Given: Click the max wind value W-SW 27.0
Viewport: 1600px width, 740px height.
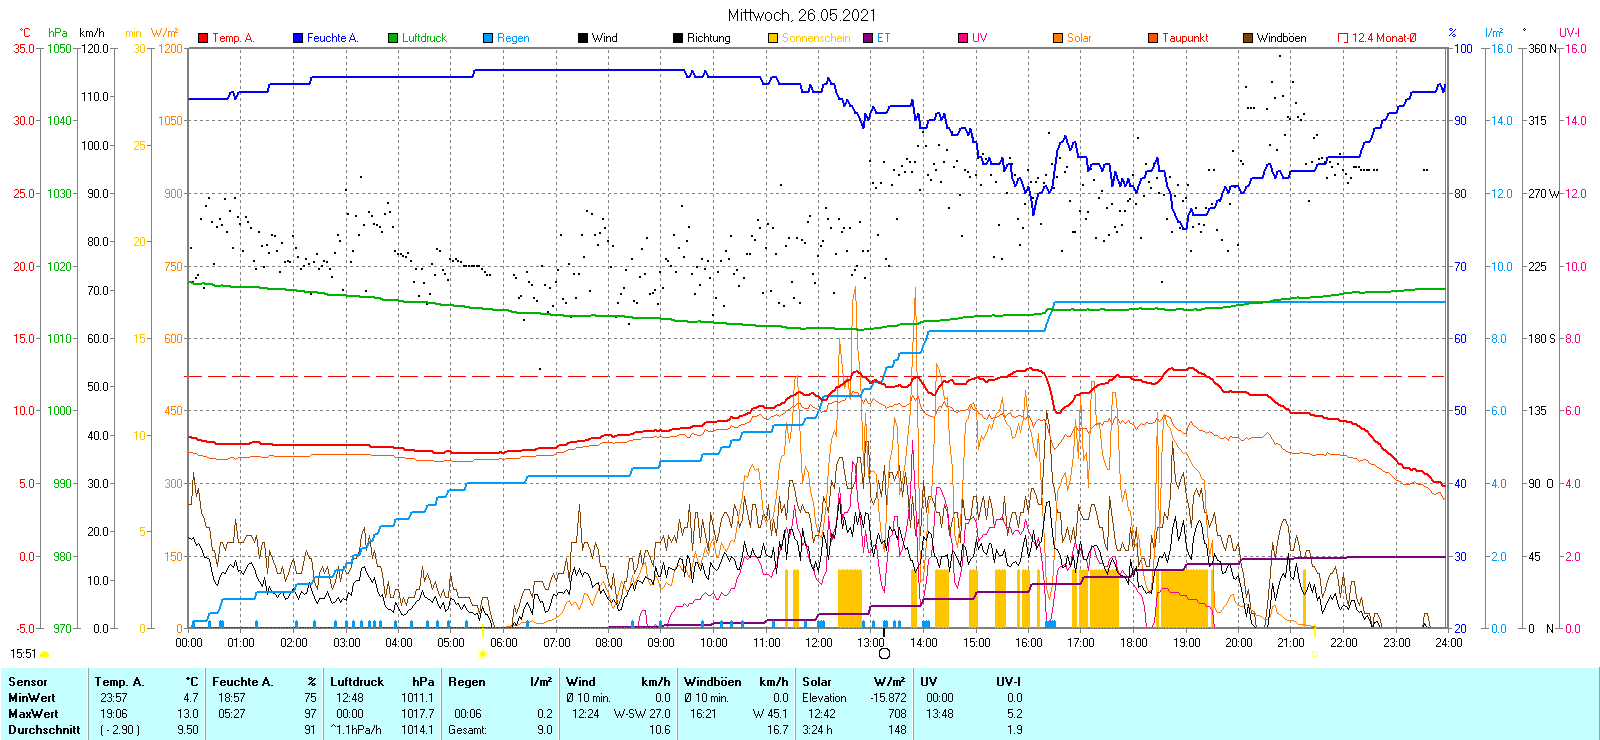Looking at the screenshot, I should pos(642,714).
